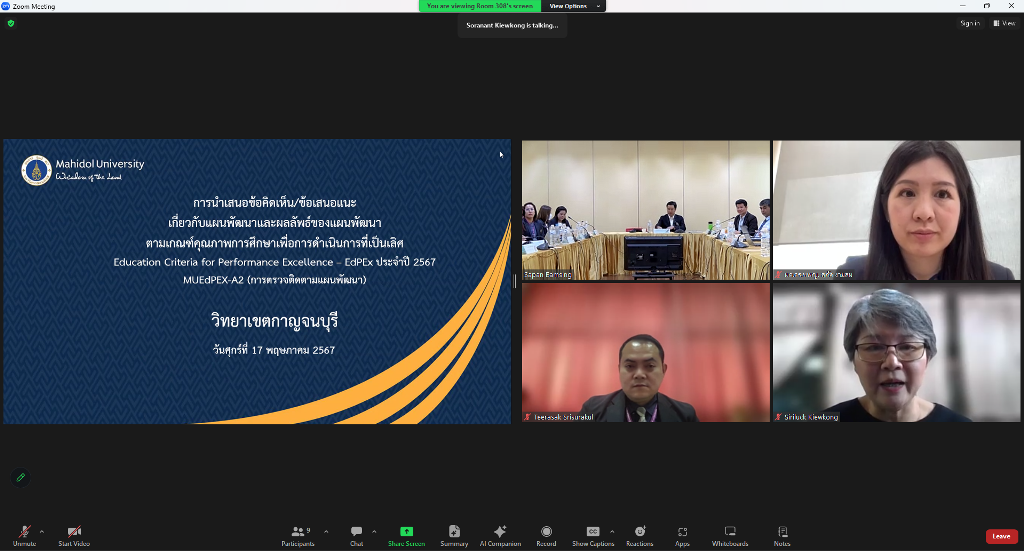This screenshot has height=551, width=1024.
Task: Launch AI Companion
Action: point(500,535)
